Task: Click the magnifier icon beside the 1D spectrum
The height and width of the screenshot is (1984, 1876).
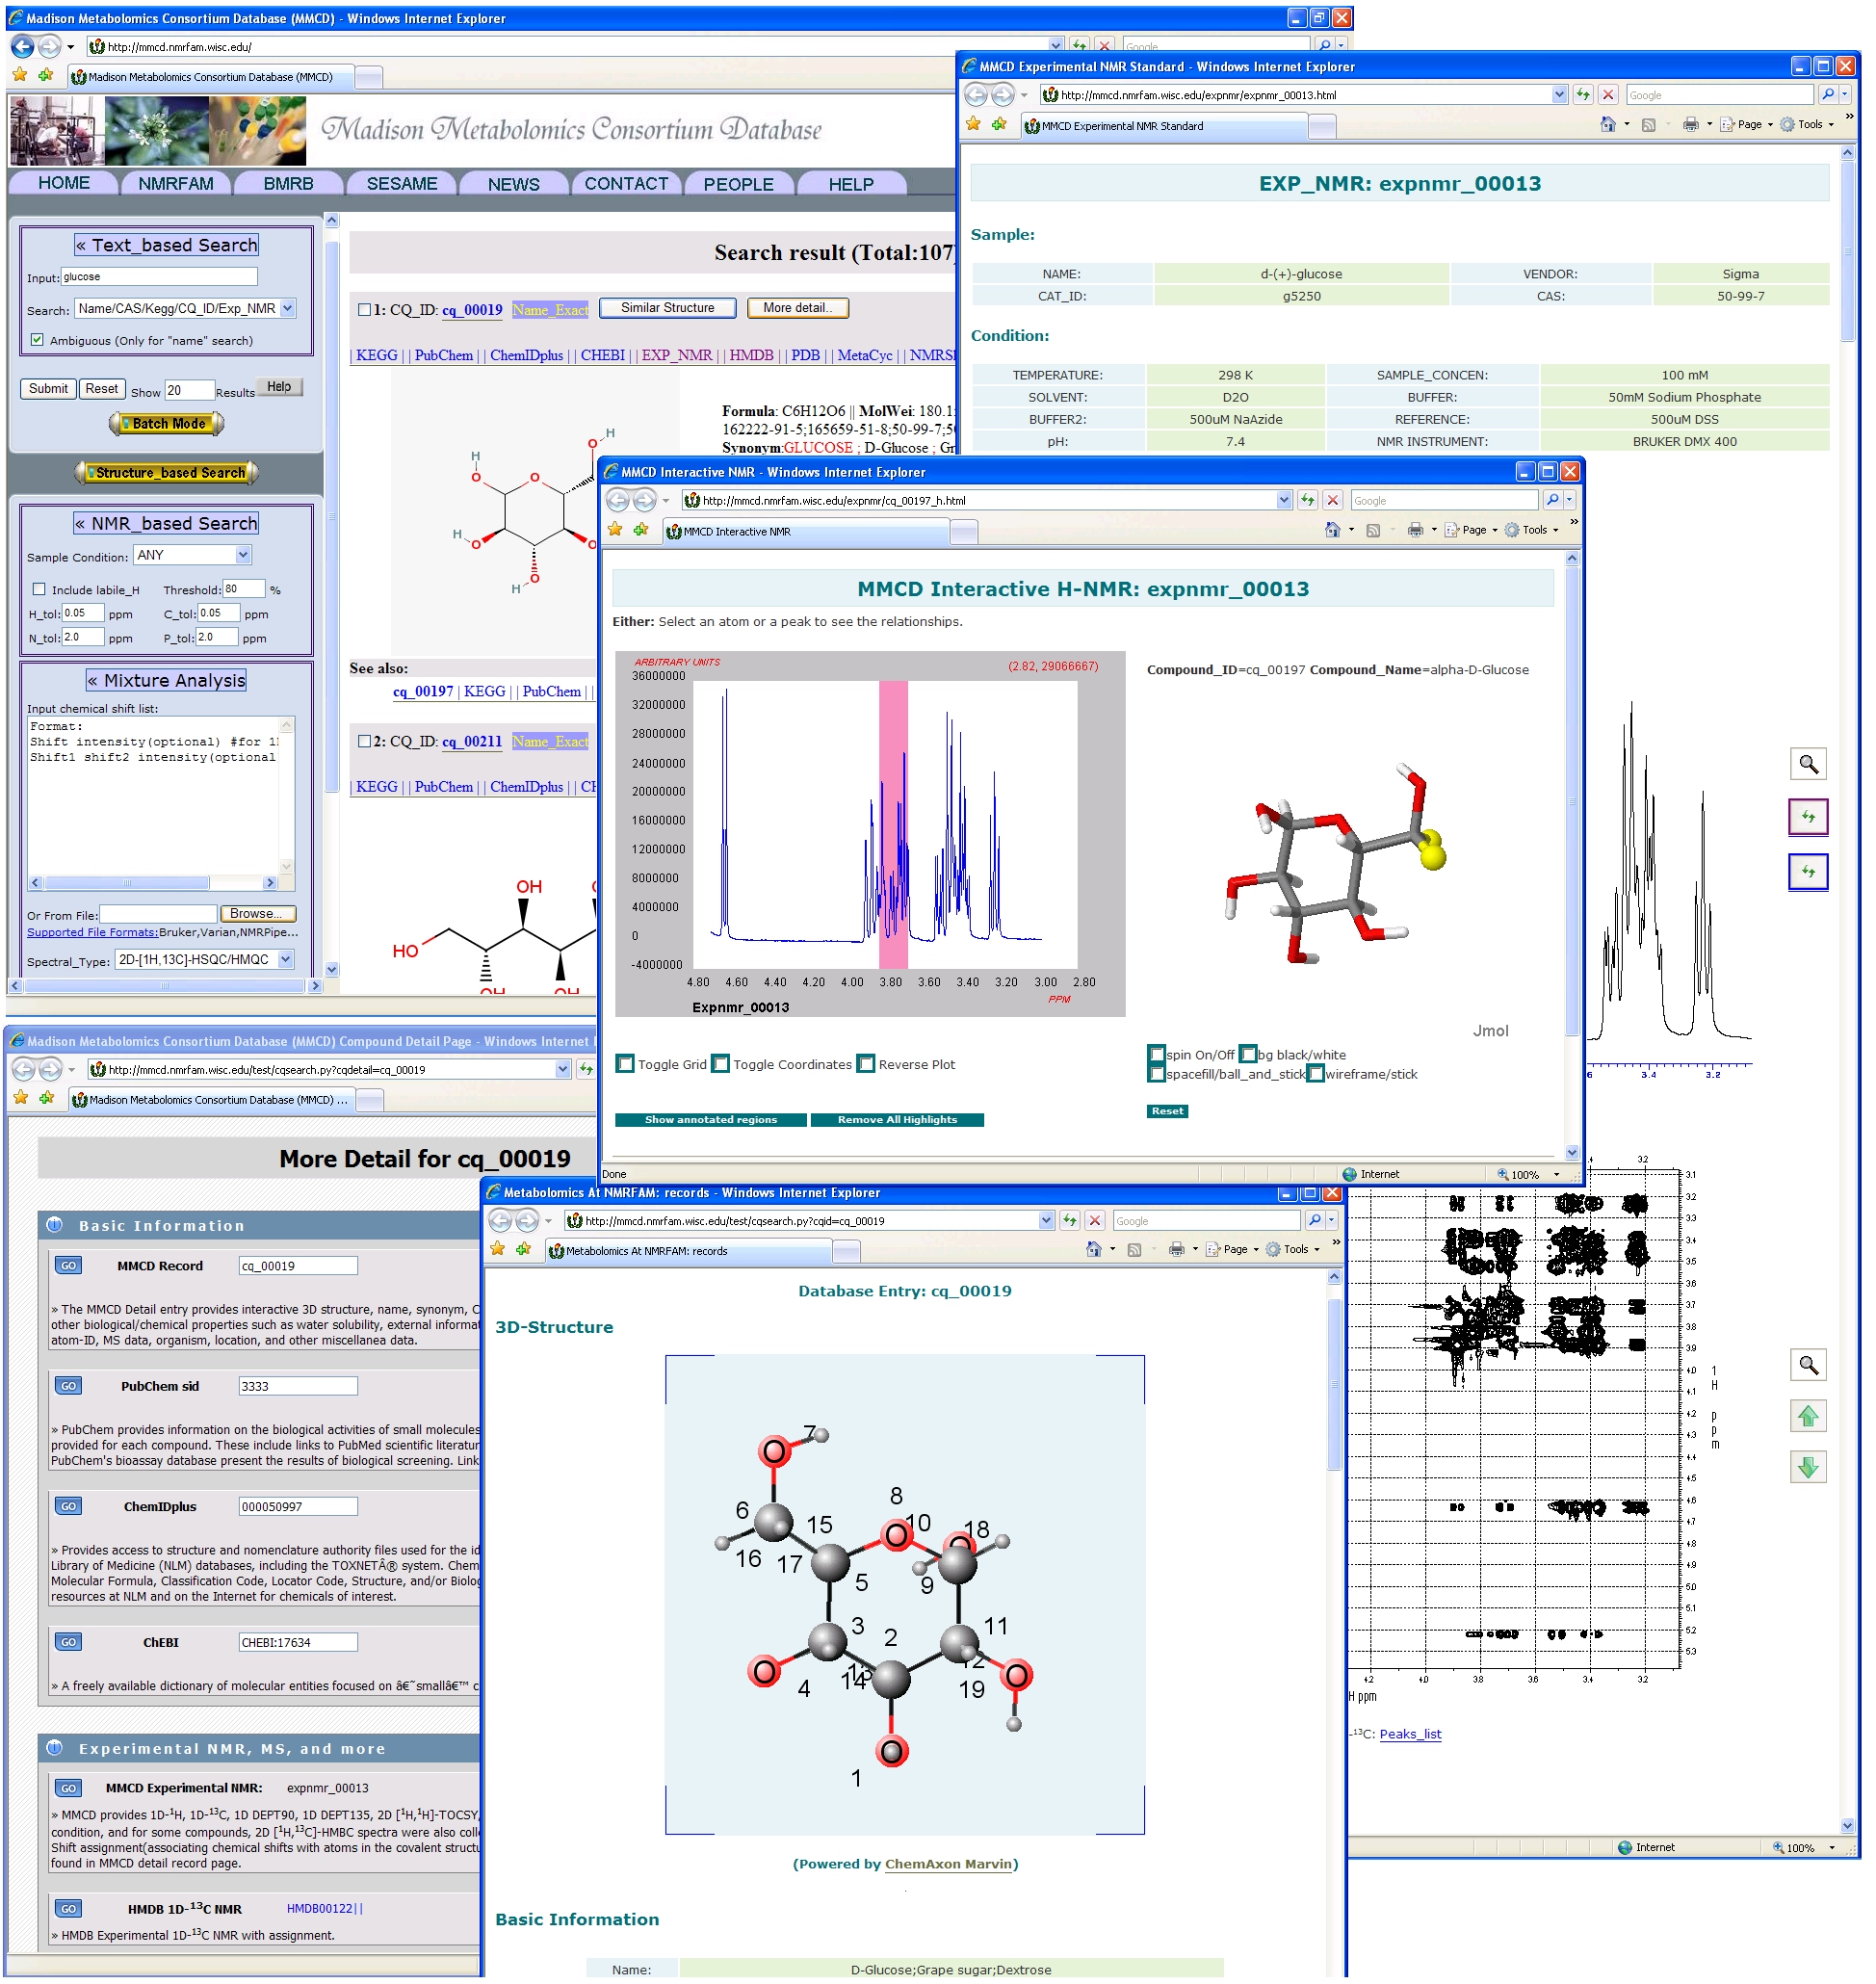Action: tap(1807, 764)
